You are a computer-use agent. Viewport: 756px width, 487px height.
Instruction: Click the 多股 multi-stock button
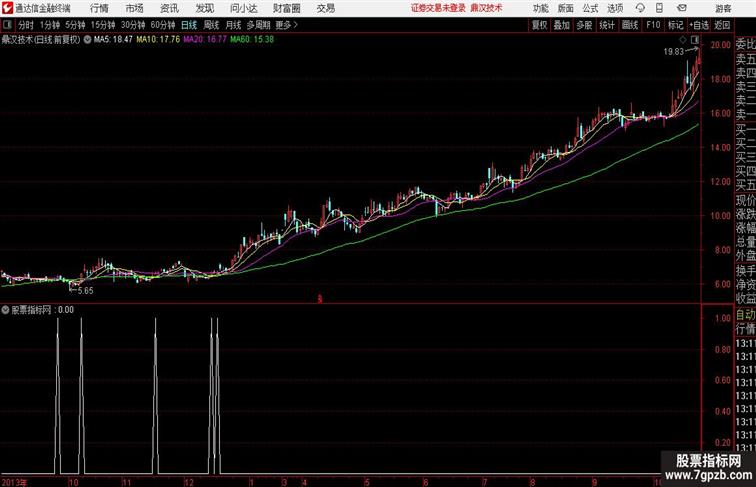(x=584, y=25)
